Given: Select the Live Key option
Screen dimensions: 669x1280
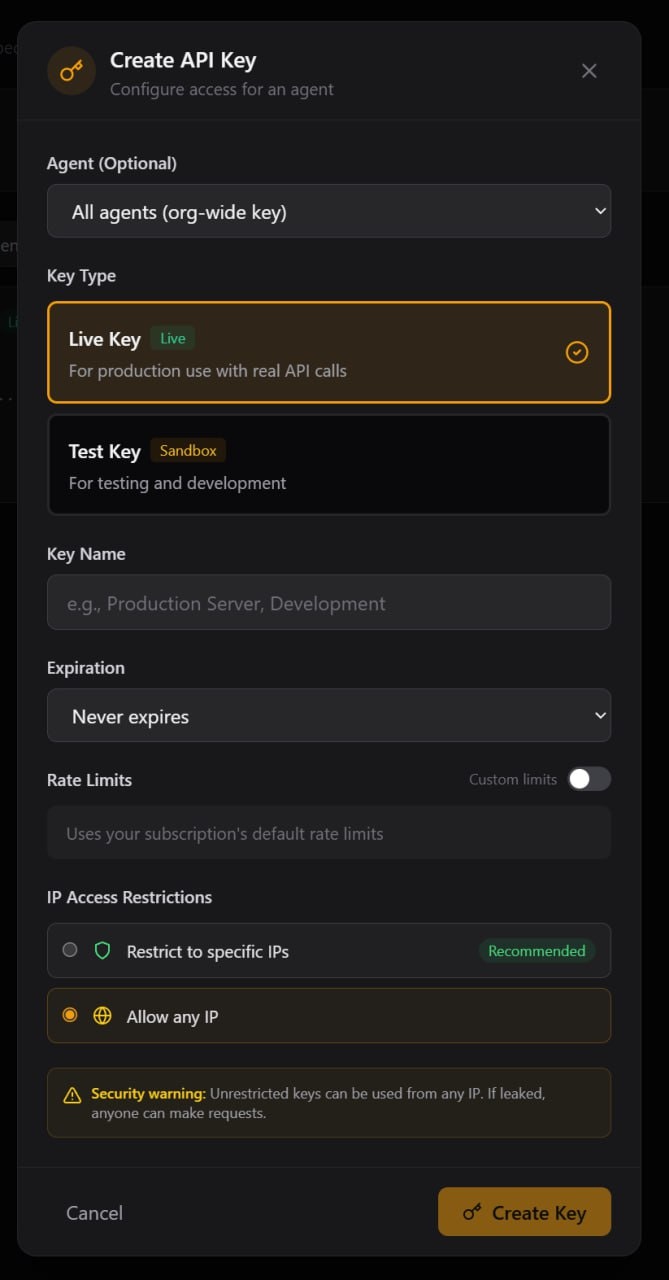Looking at the screenshot, I should (x=329, y=352).
